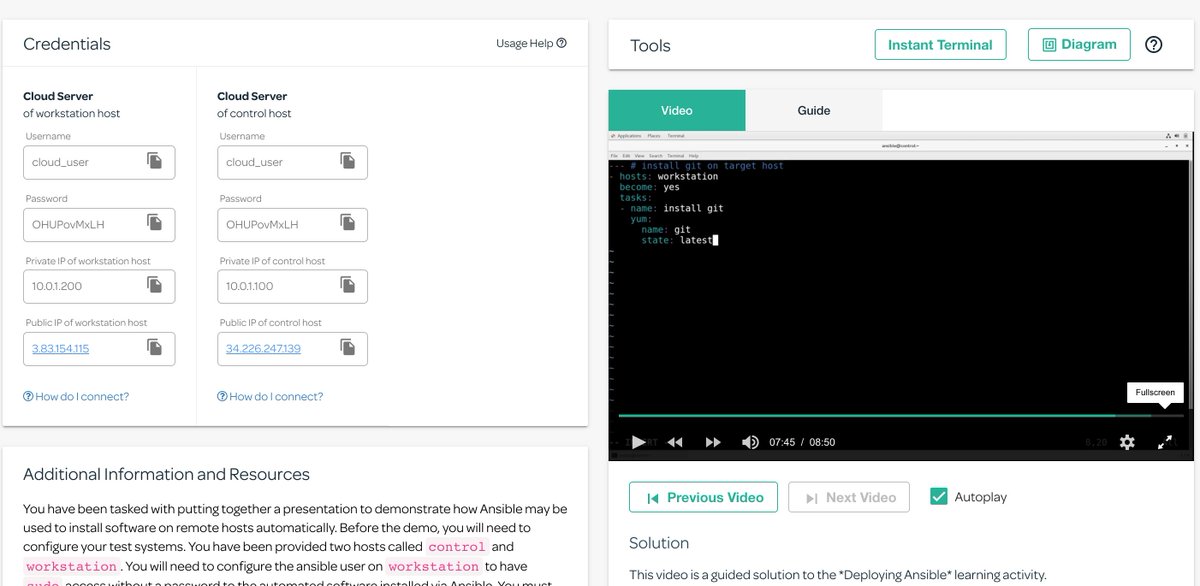The height and width of the screenshot is (586, 1200).
Task: Copy workstation public IP 3.83.154.115
Action: click(x=155, y=347)
